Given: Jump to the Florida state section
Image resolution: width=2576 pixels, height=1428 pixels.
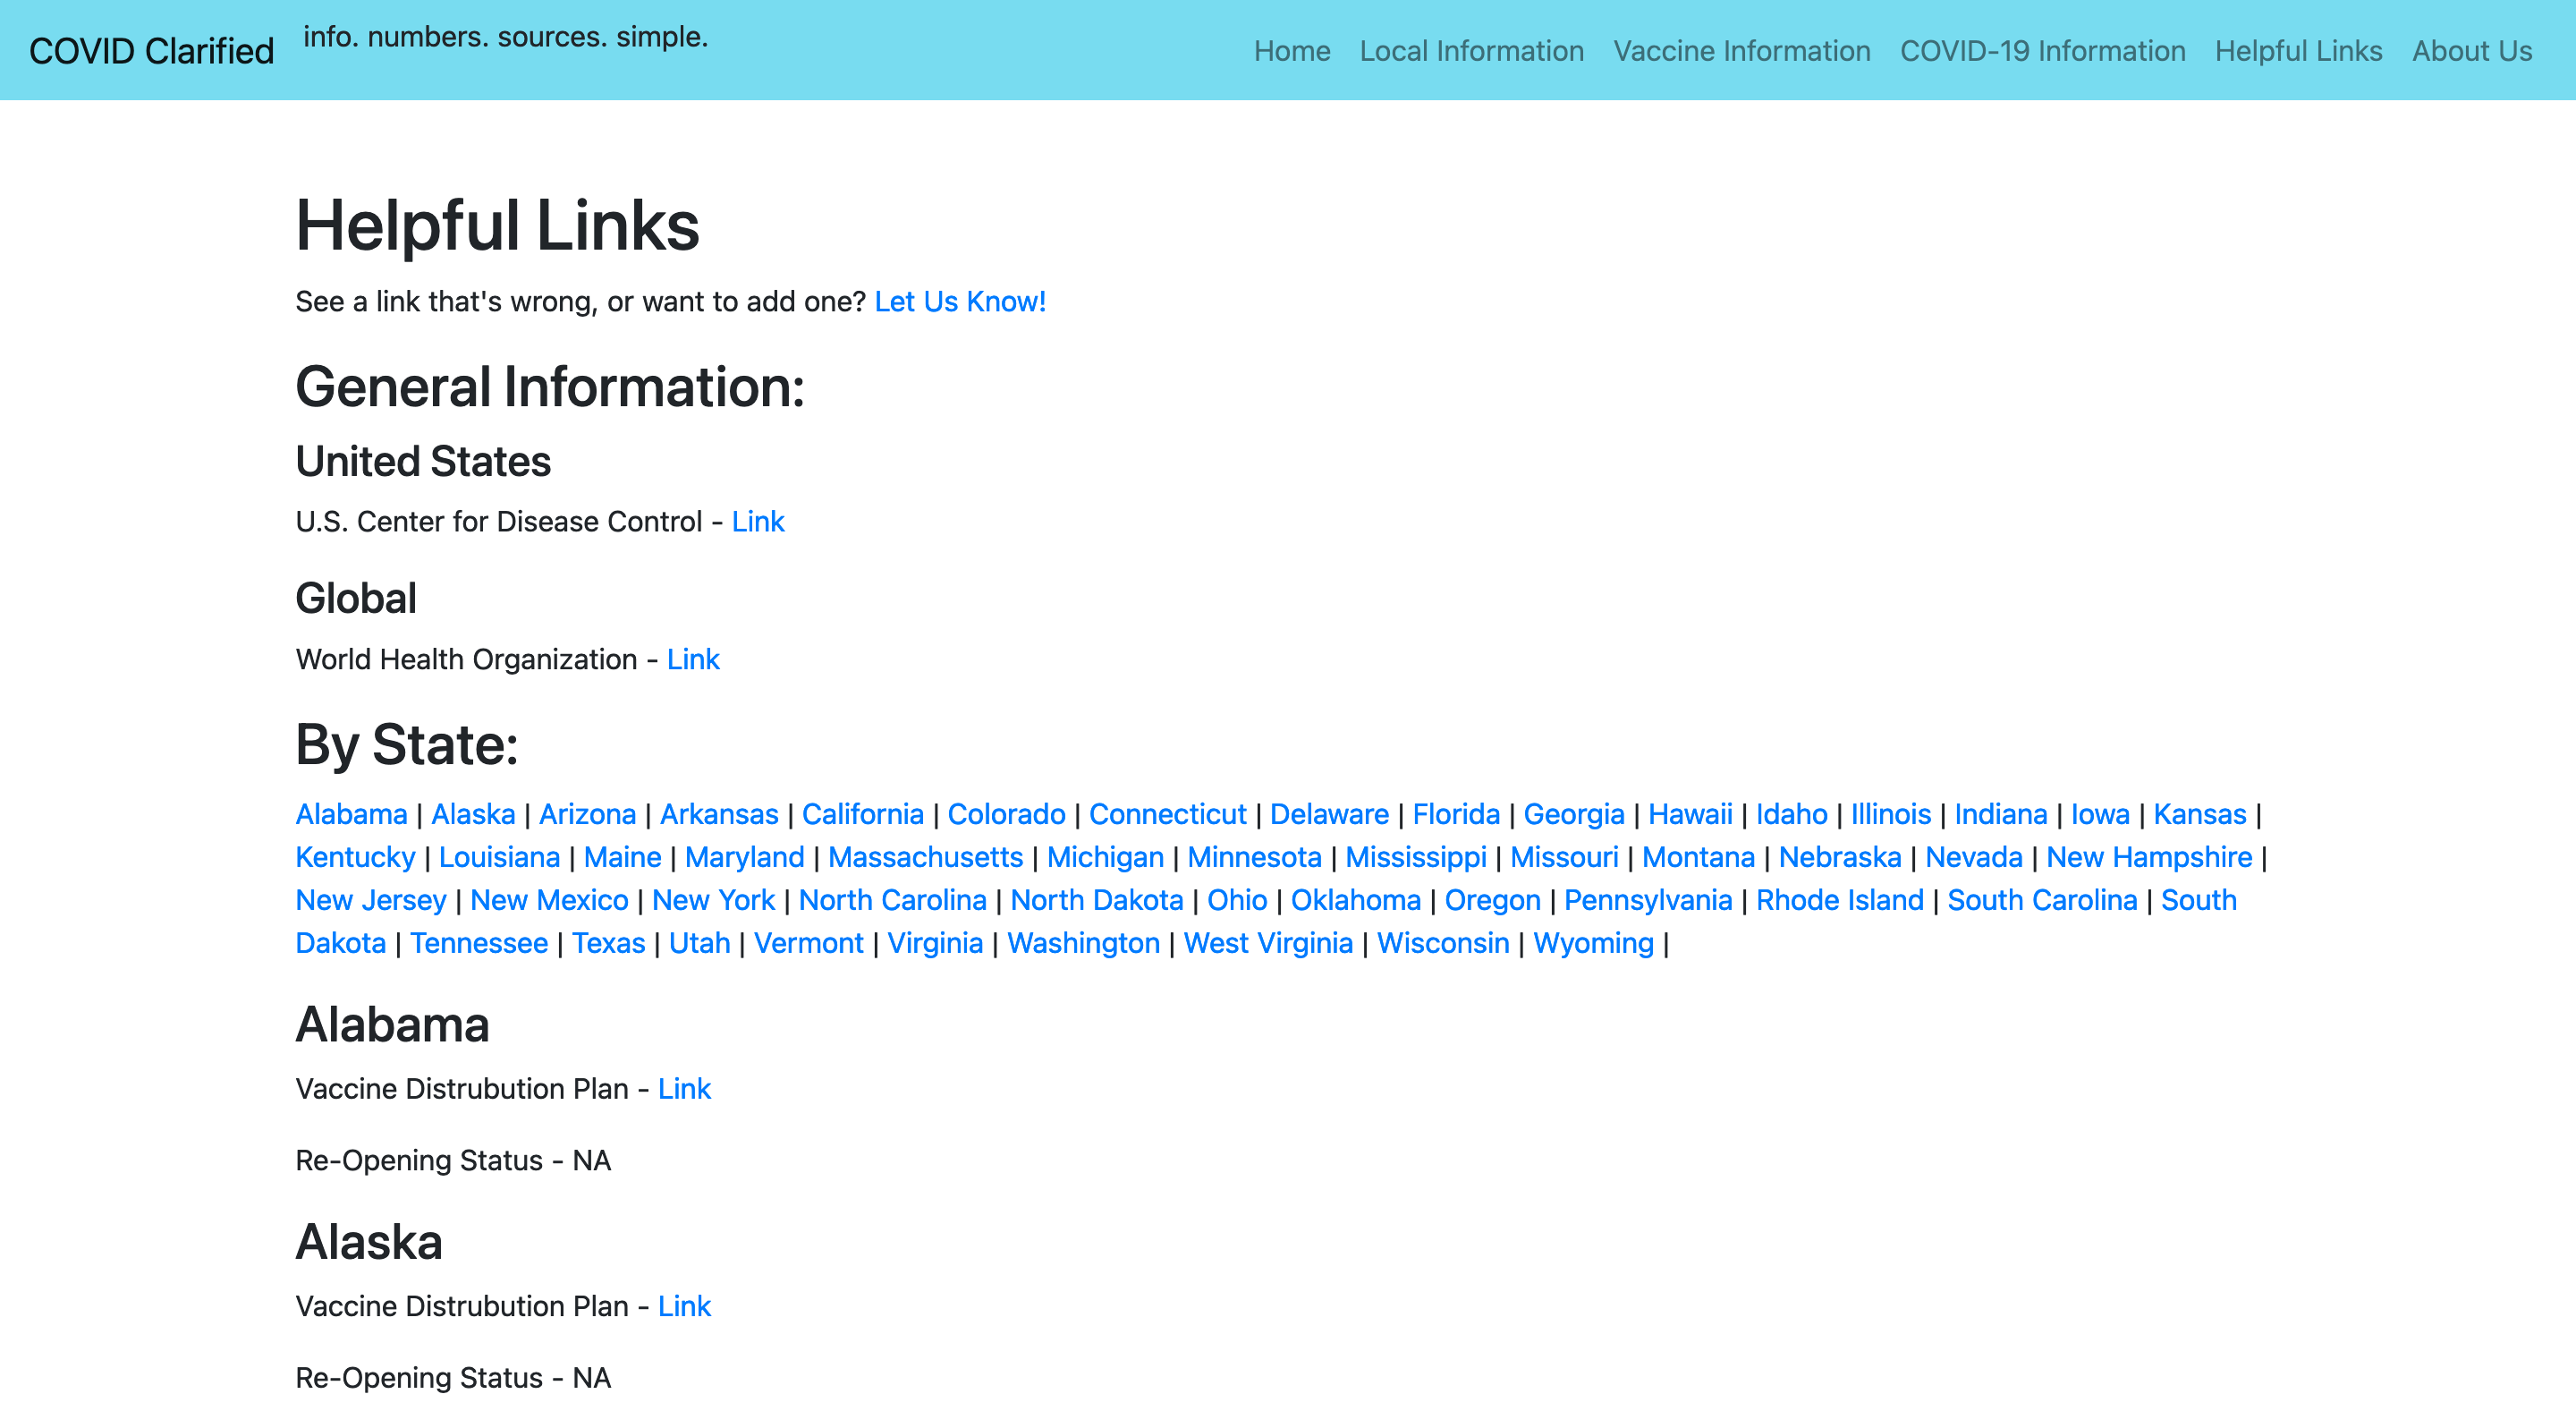Looking at the screenshot, I should coord(1455,814).
